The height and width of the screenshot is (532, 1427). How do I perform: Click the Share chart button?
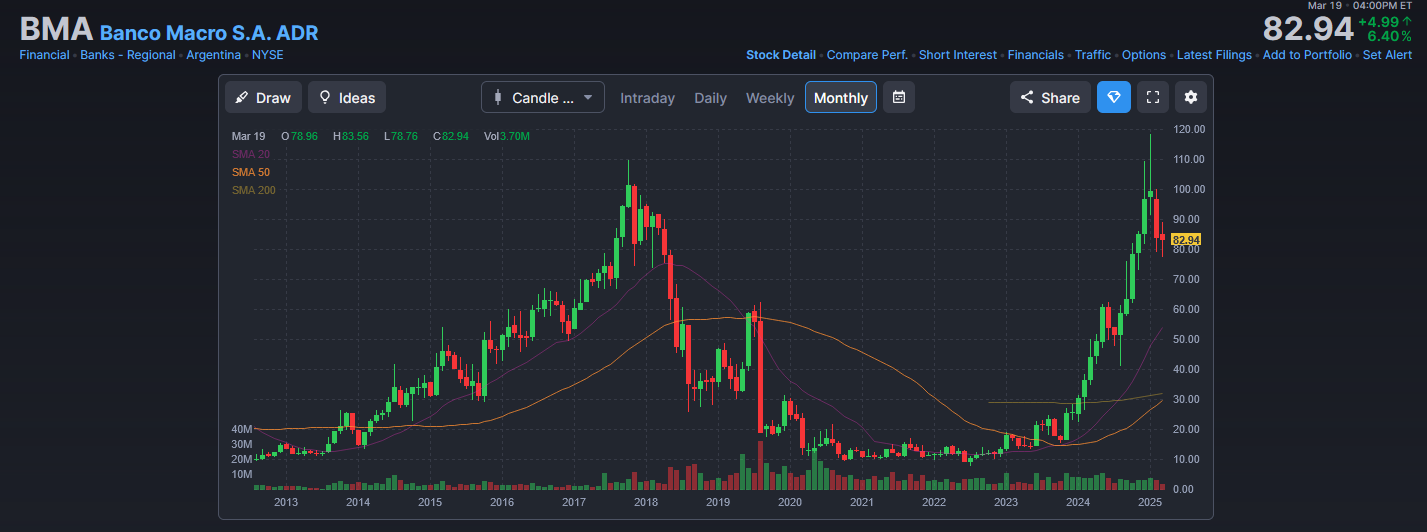point(1050,97)
